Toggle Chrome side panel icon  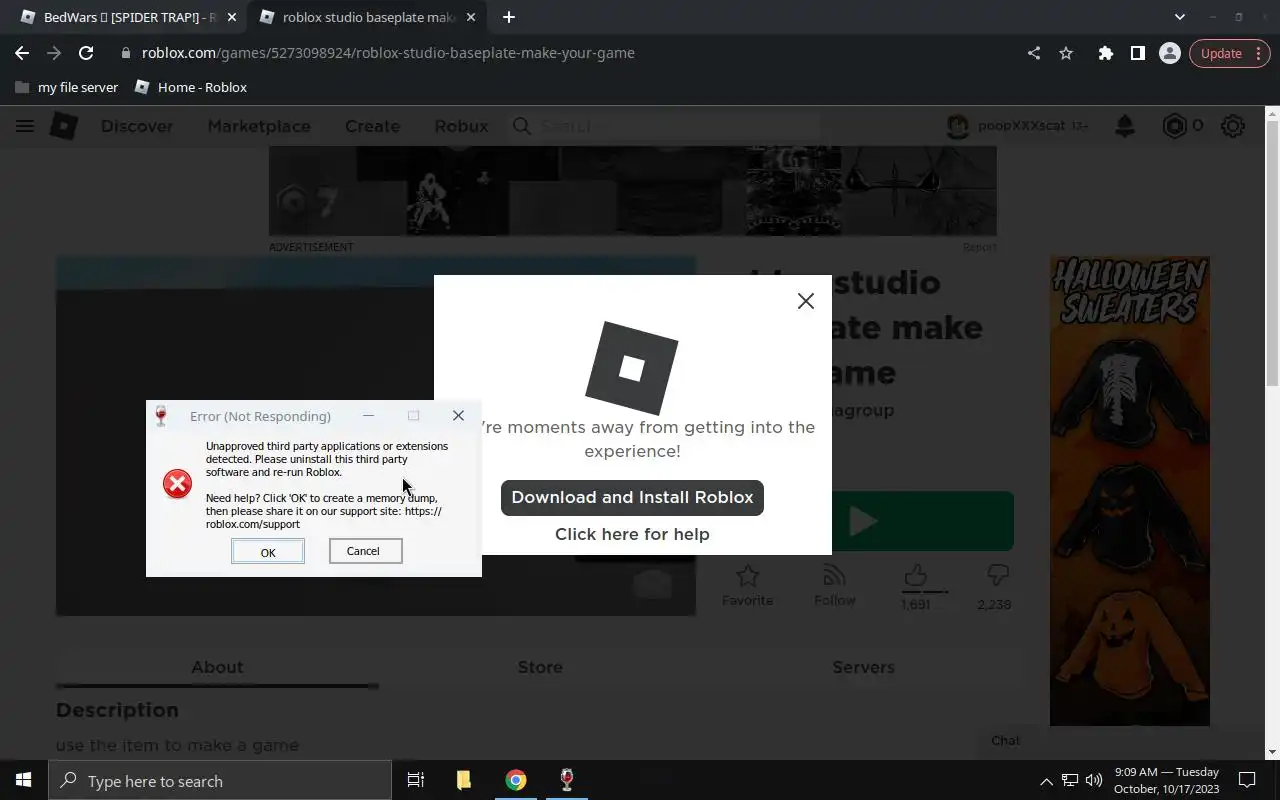(x=1137, y=53)
